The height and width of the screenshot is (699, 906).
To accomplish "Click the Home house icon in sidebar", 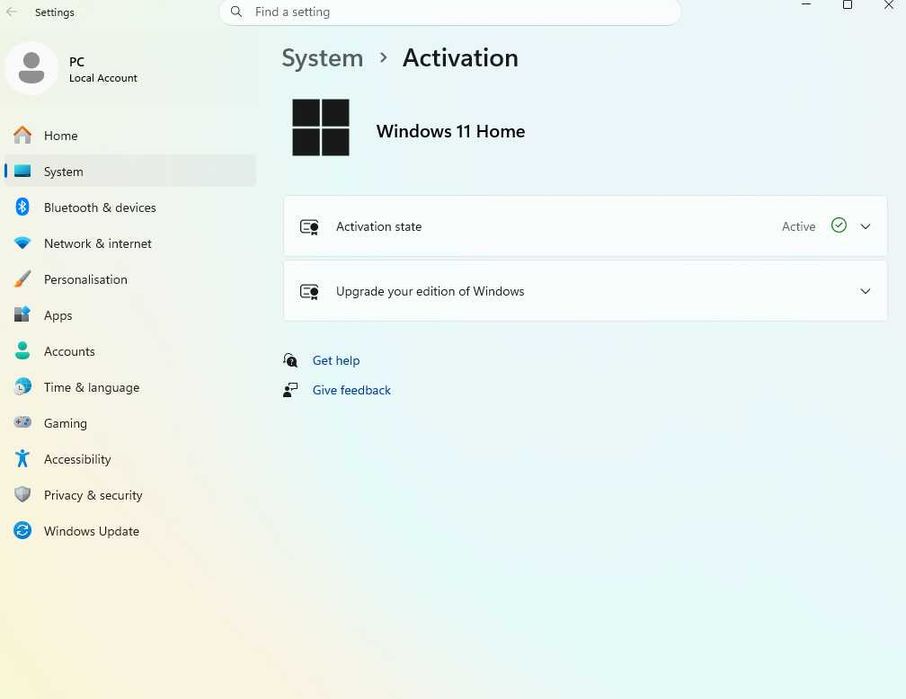I will coord(23,135).
